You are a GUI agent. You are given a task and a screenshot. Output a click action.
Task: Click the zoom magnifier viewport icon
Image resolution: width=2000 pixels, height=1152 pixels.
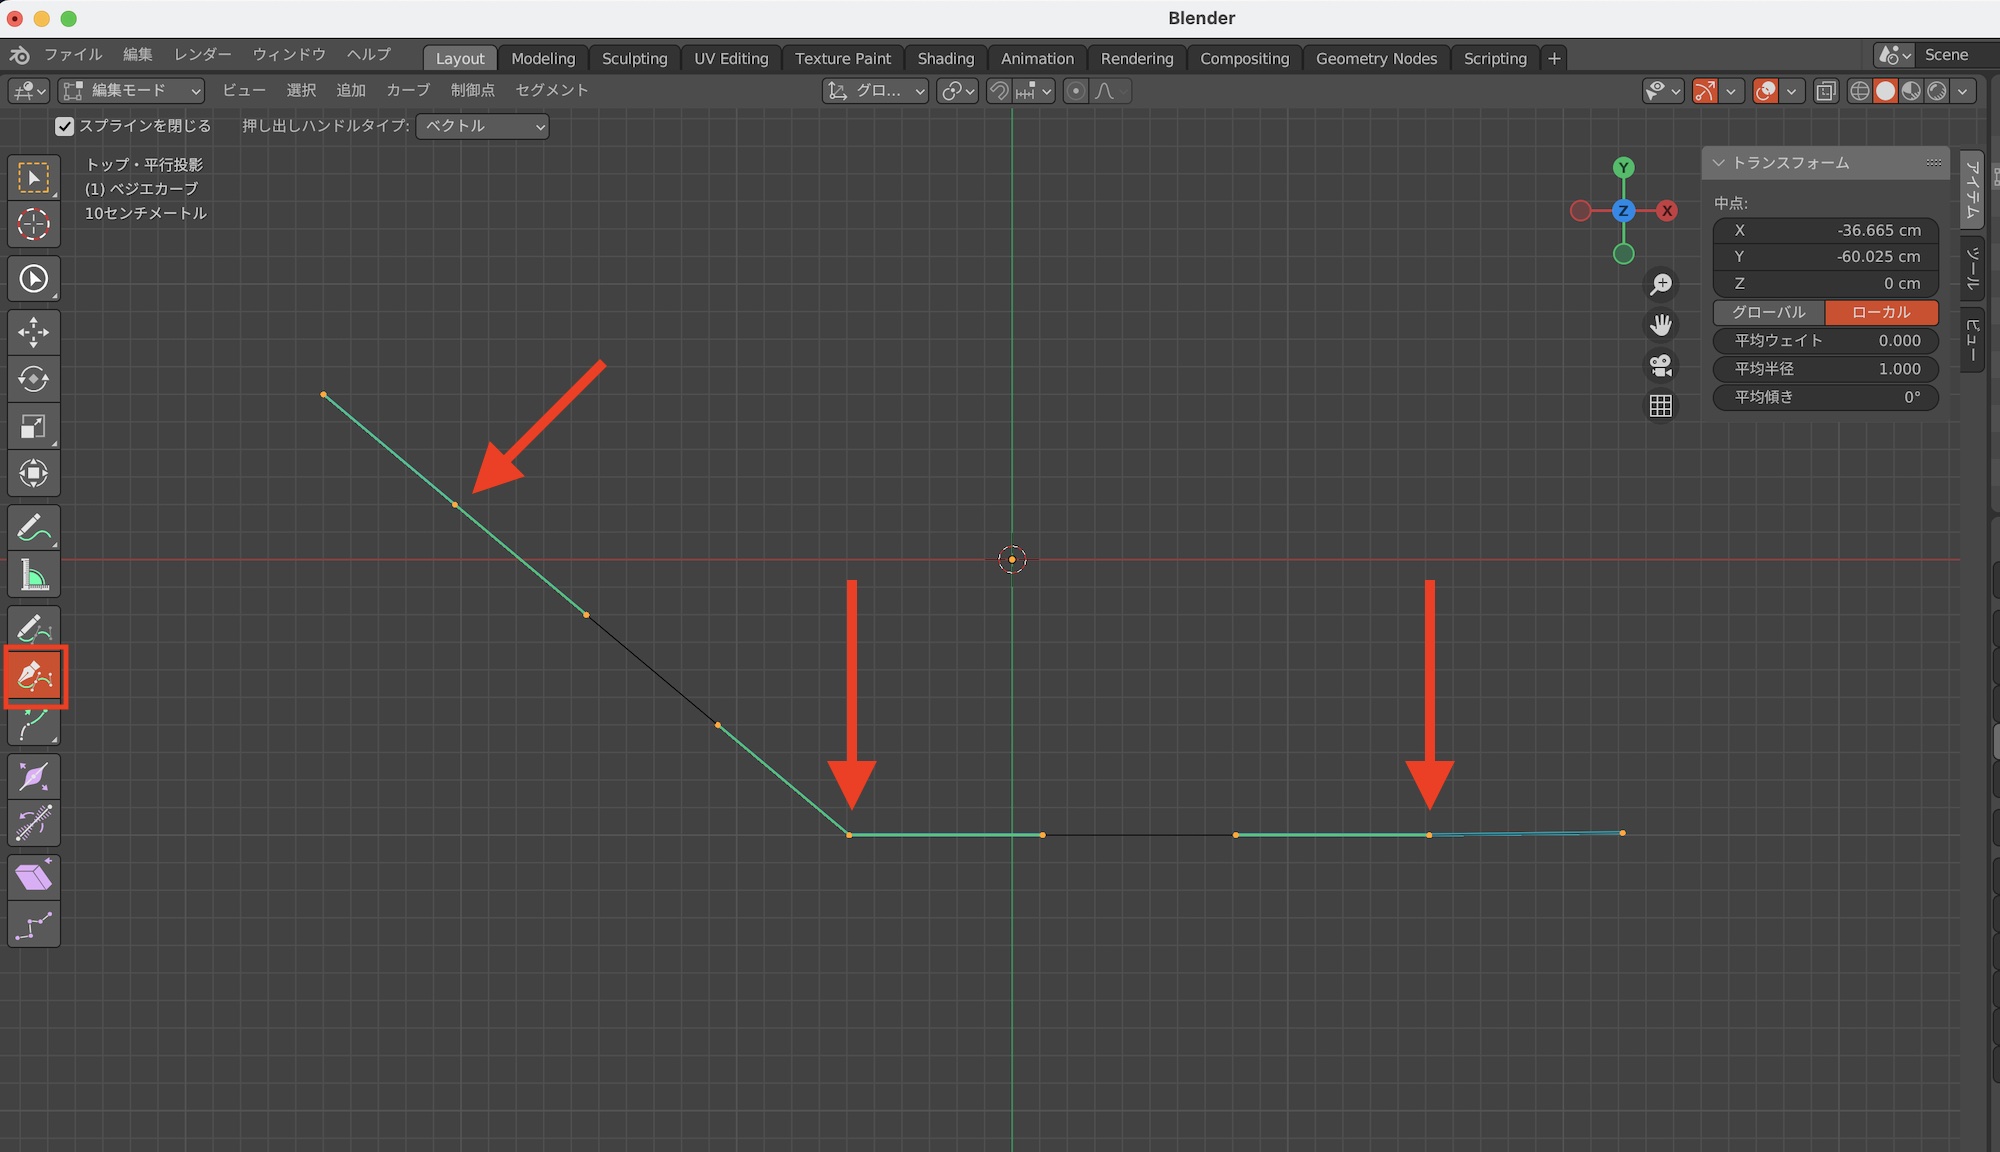click(1660, 285)
